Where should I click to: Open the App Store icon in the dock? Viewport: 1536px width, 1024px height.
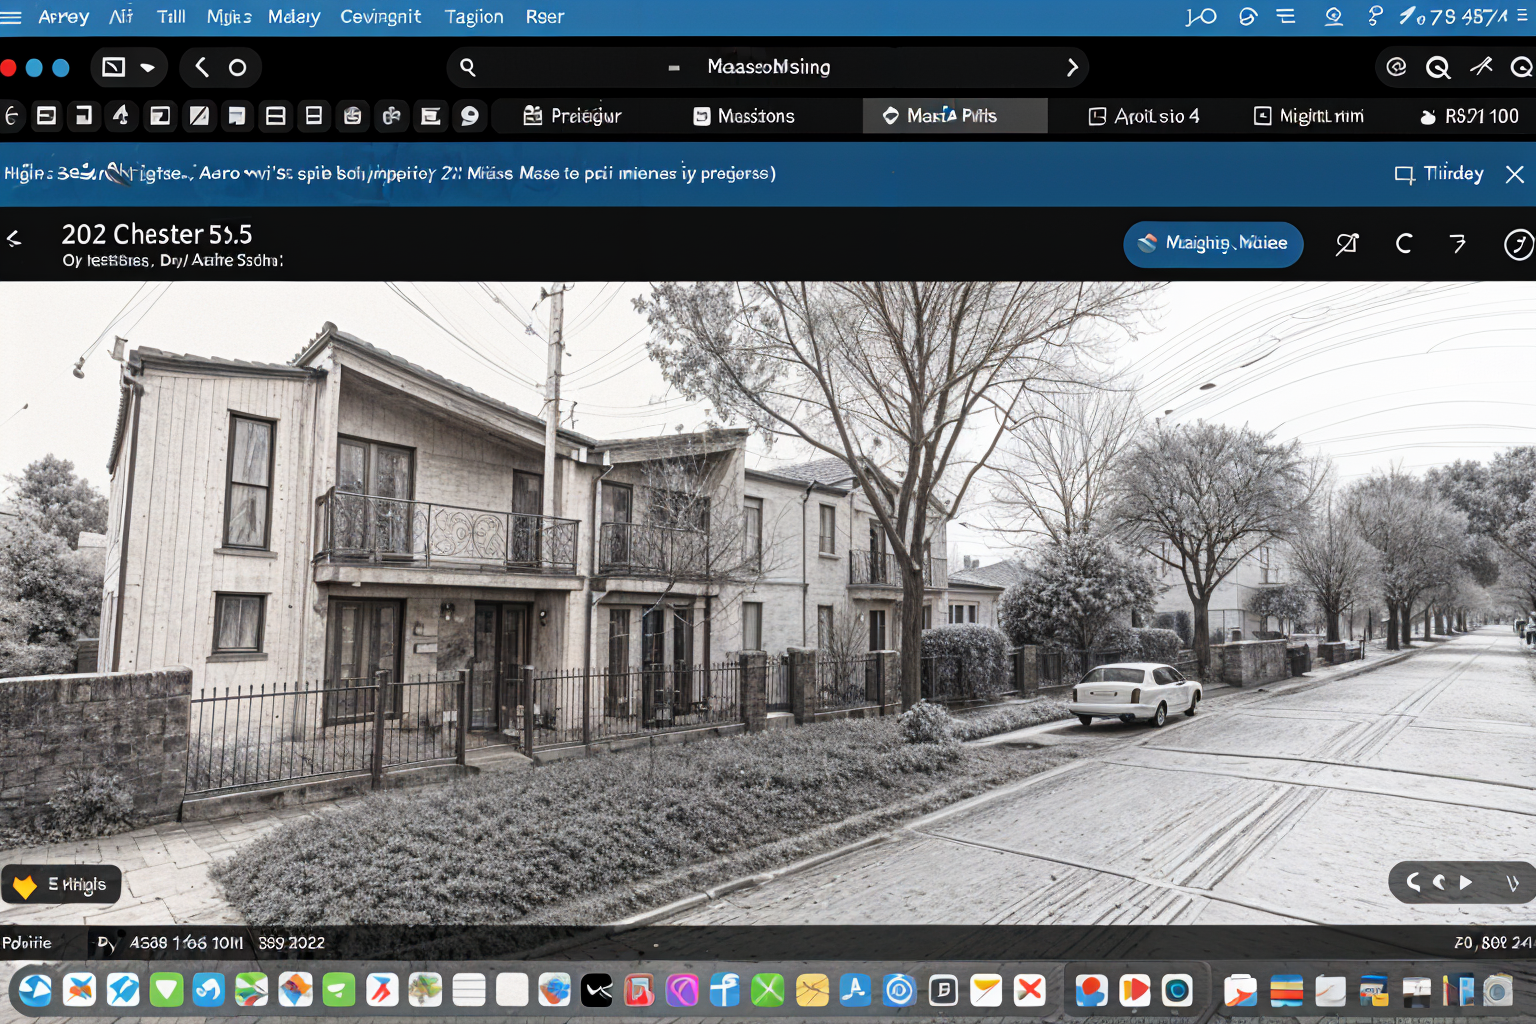click(855, 990)
